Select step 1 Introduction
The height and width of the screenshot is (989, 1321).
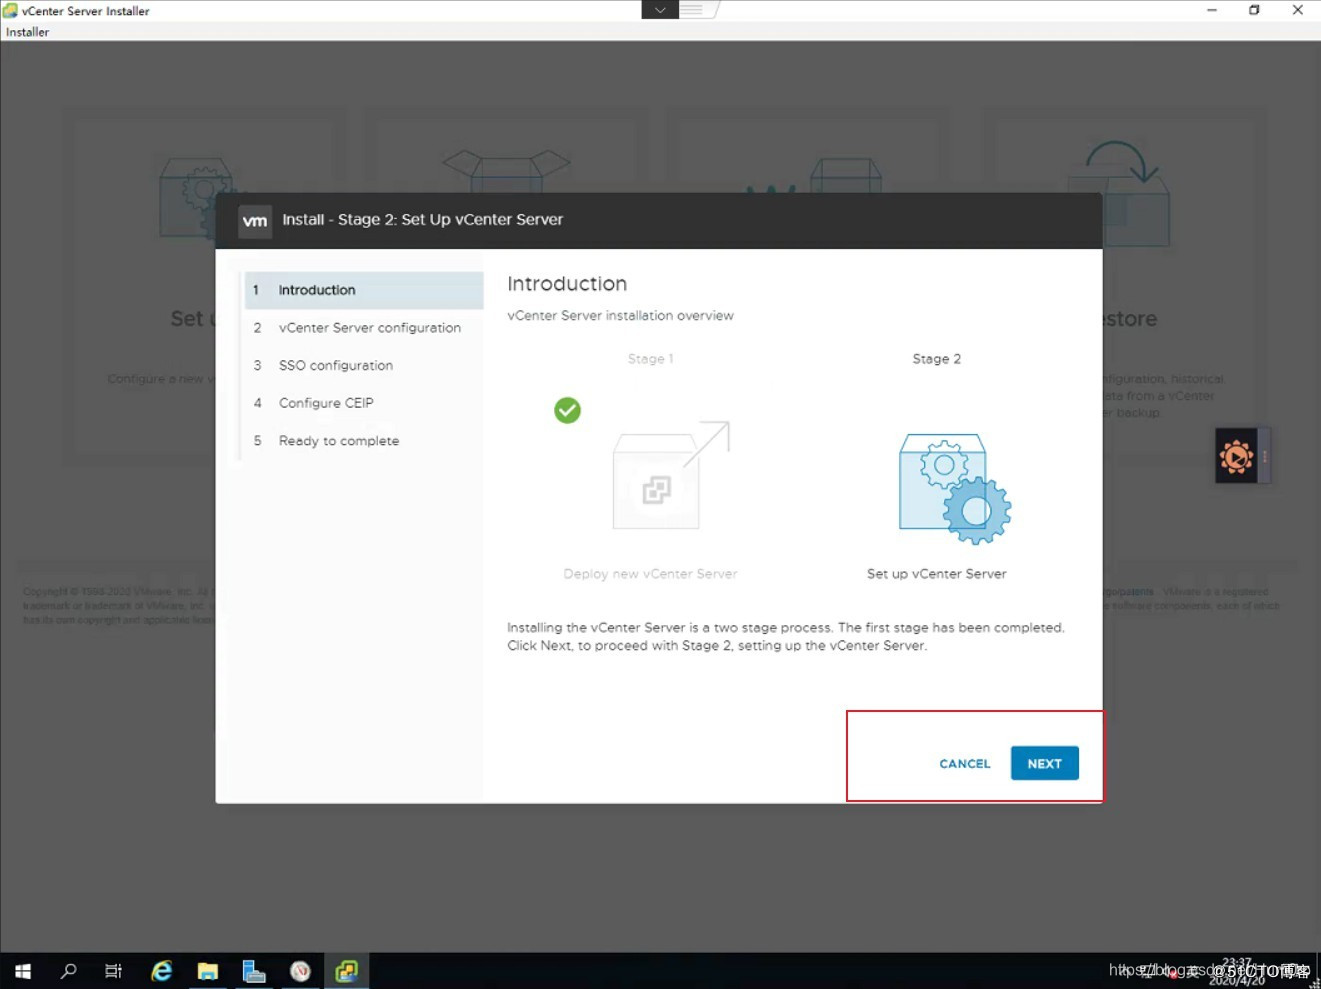364,290
